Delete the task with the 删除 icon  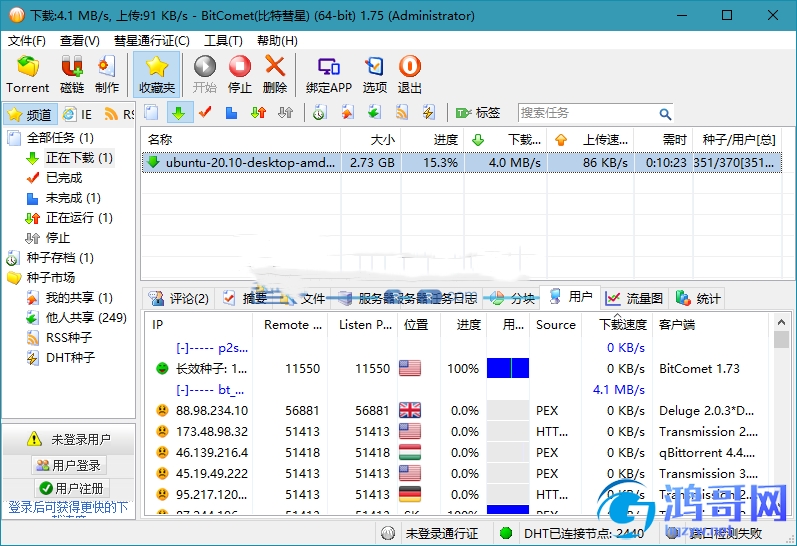[274, 75]
